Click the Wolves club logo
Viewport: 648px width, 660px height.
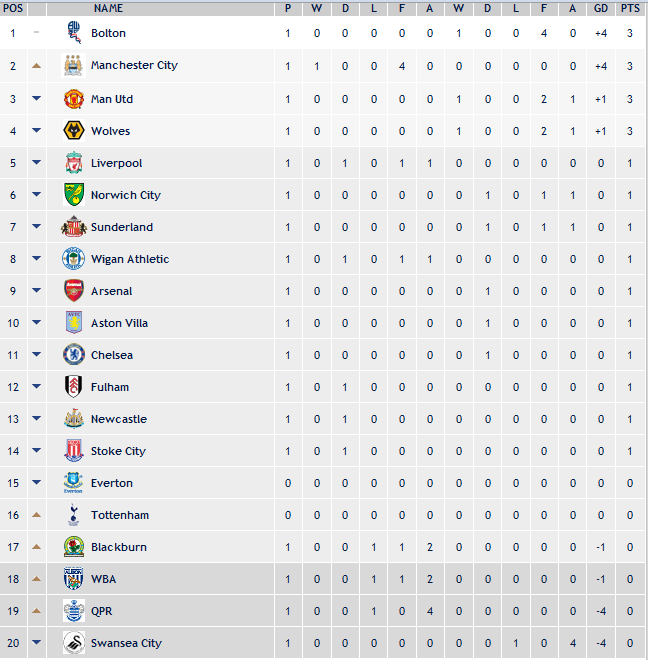coord(73,131)
